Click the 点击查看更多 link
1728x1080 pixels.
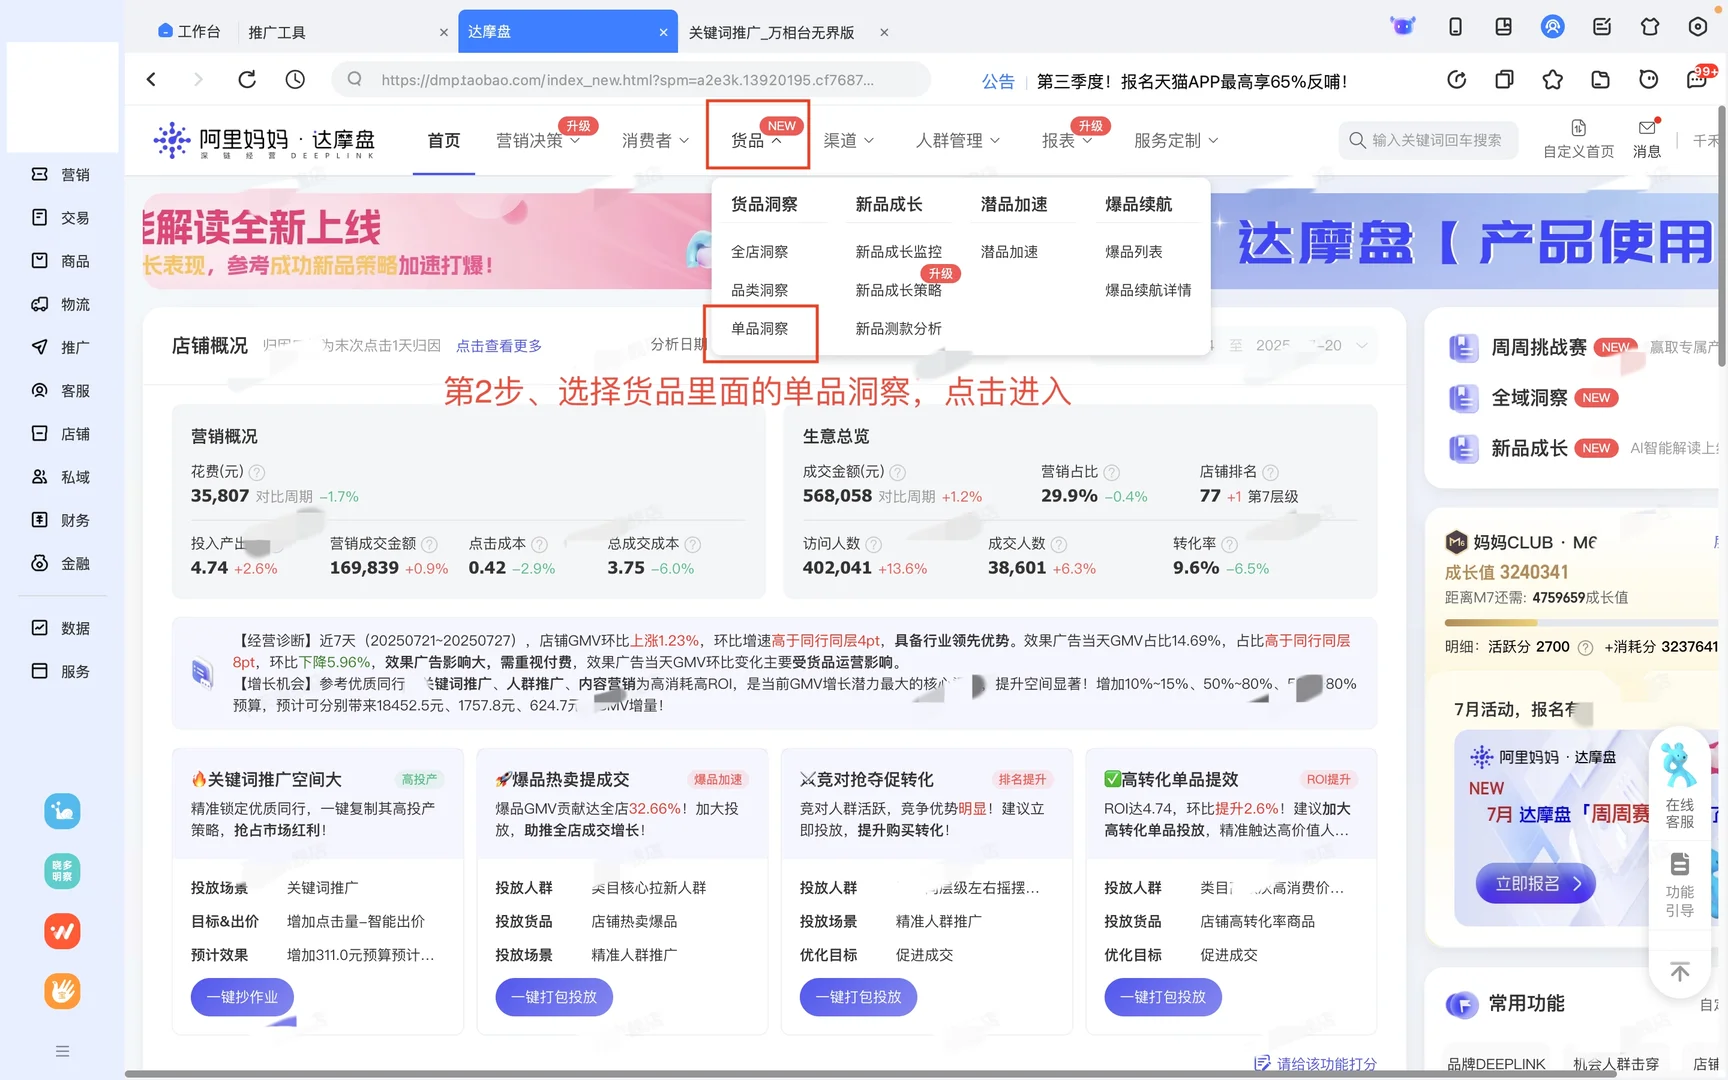499,345
